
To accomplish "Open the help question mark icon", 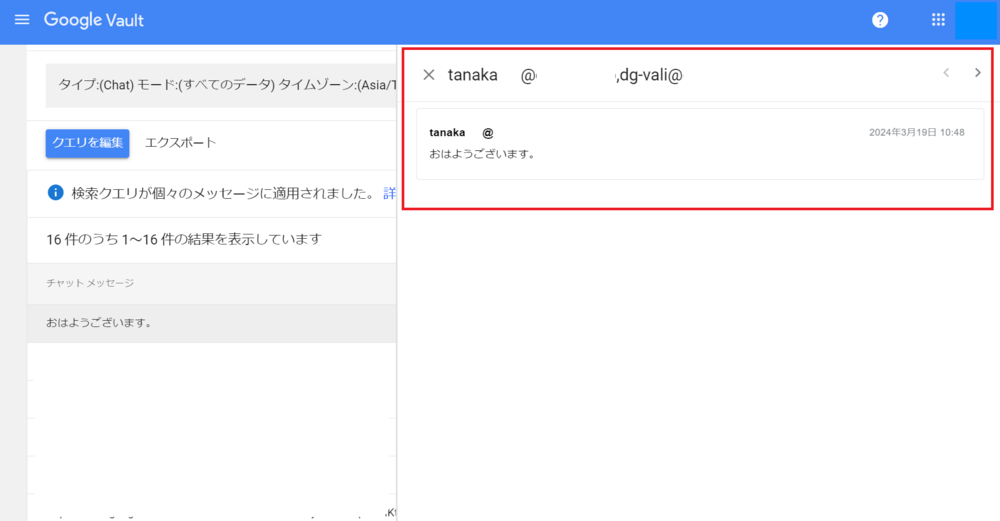I will coord(880,20).
